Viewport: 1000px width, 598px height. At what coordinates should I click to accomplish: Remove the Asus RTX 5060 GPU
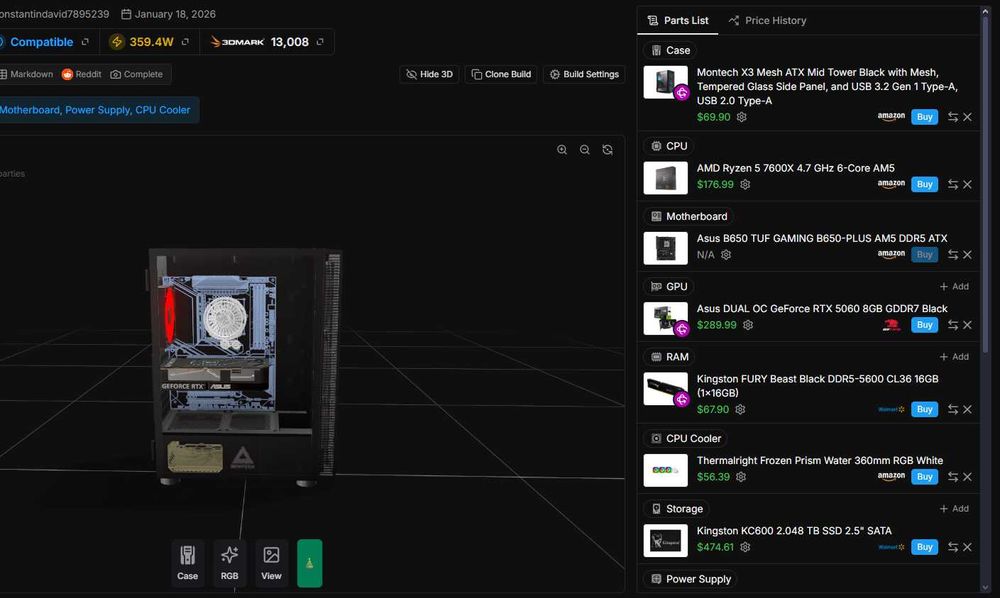point(967,325)
